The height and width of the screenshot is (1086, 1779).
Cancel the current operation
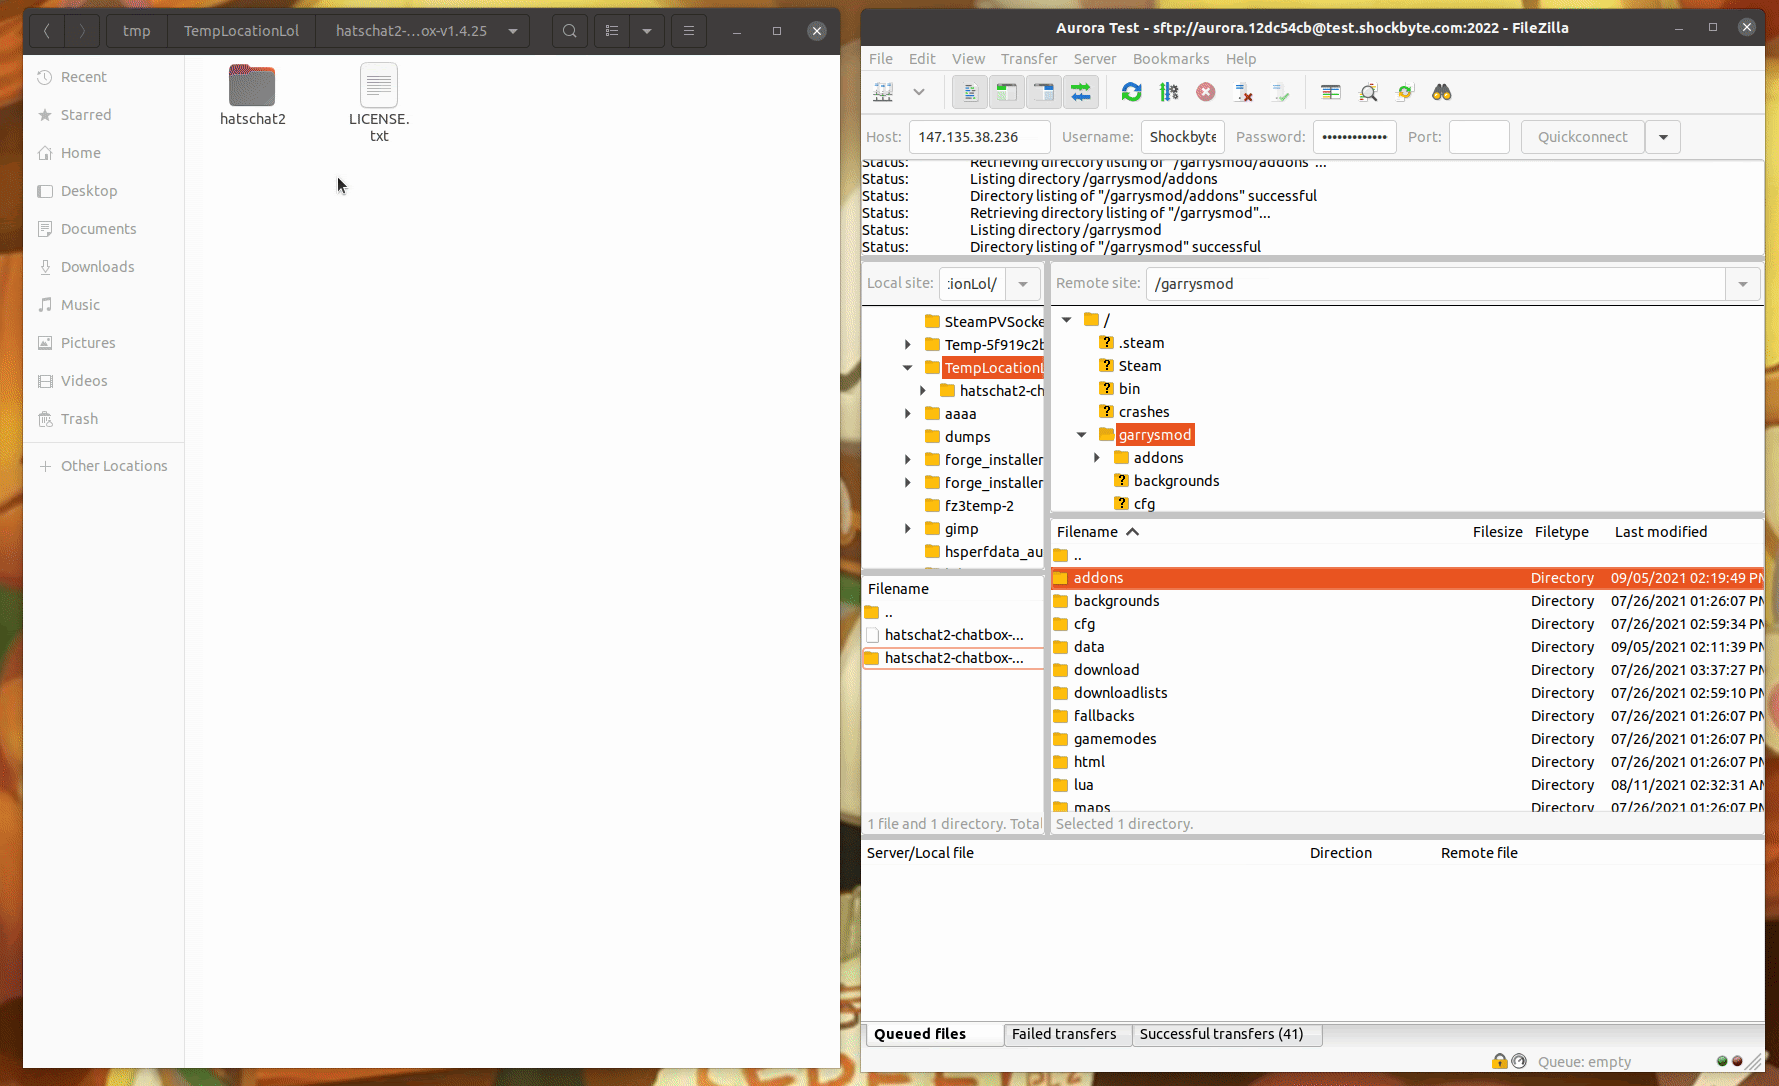tap(1205, 92)
